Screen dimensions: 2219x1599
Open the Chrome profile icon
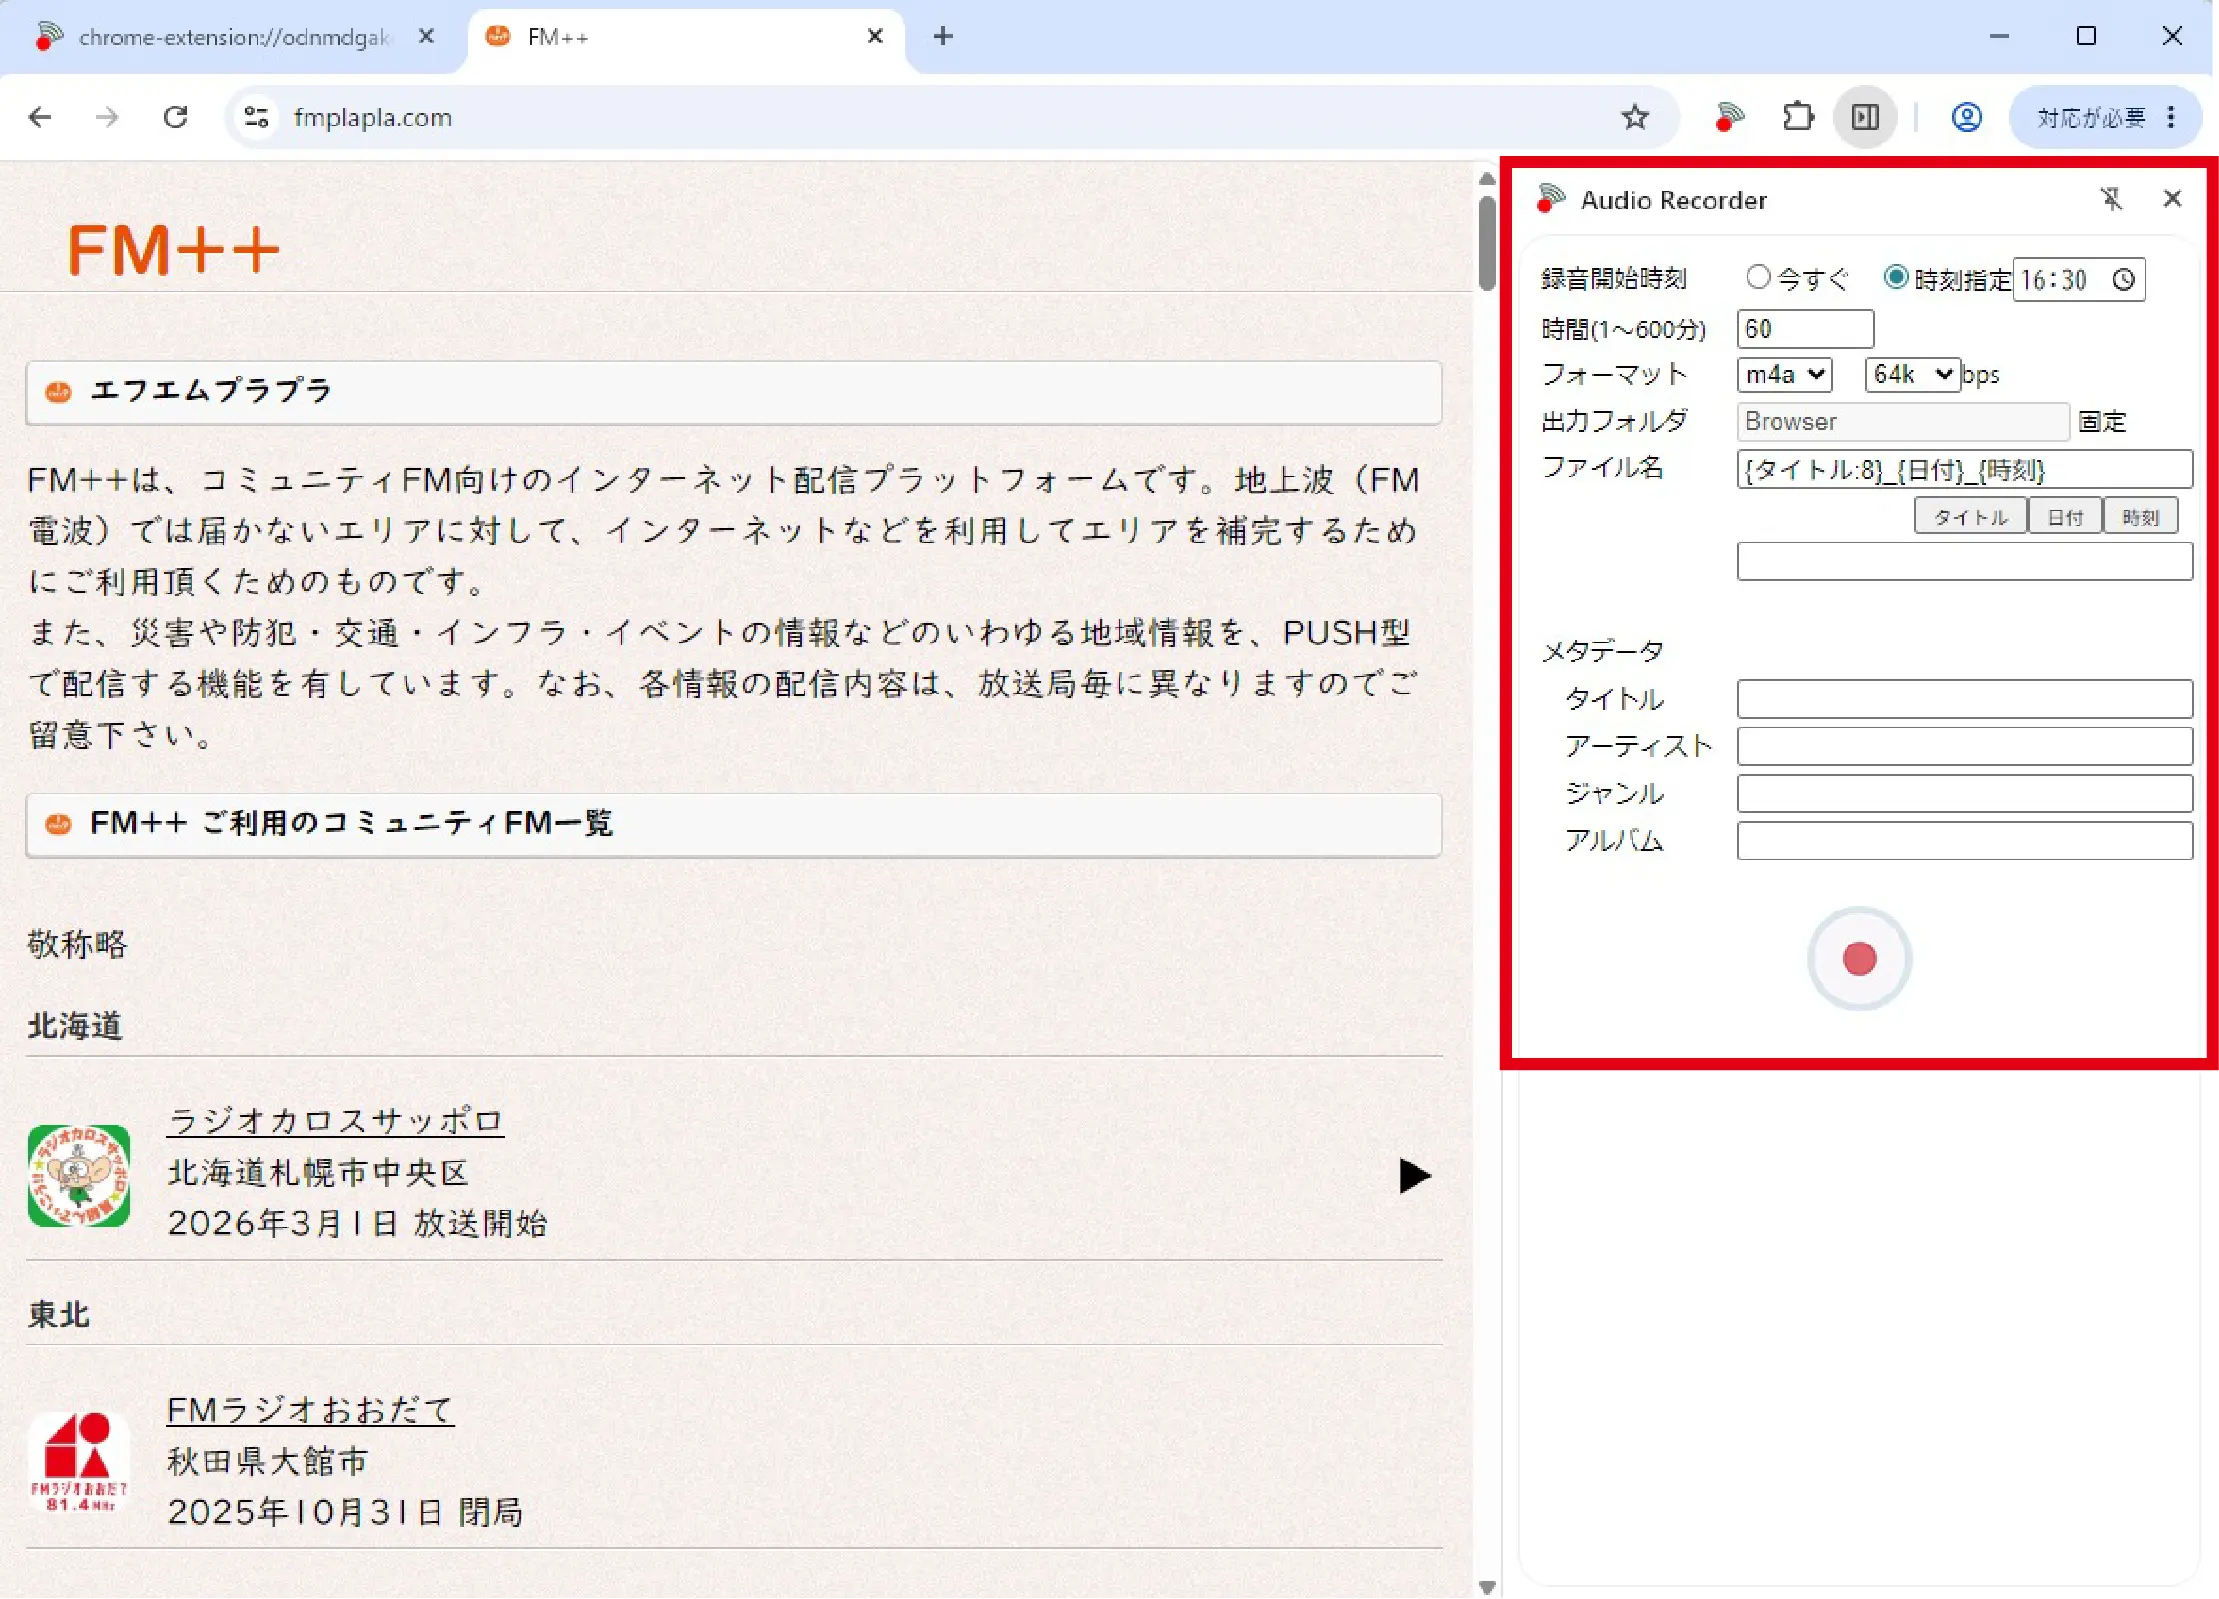click(x=1966, y=118)
